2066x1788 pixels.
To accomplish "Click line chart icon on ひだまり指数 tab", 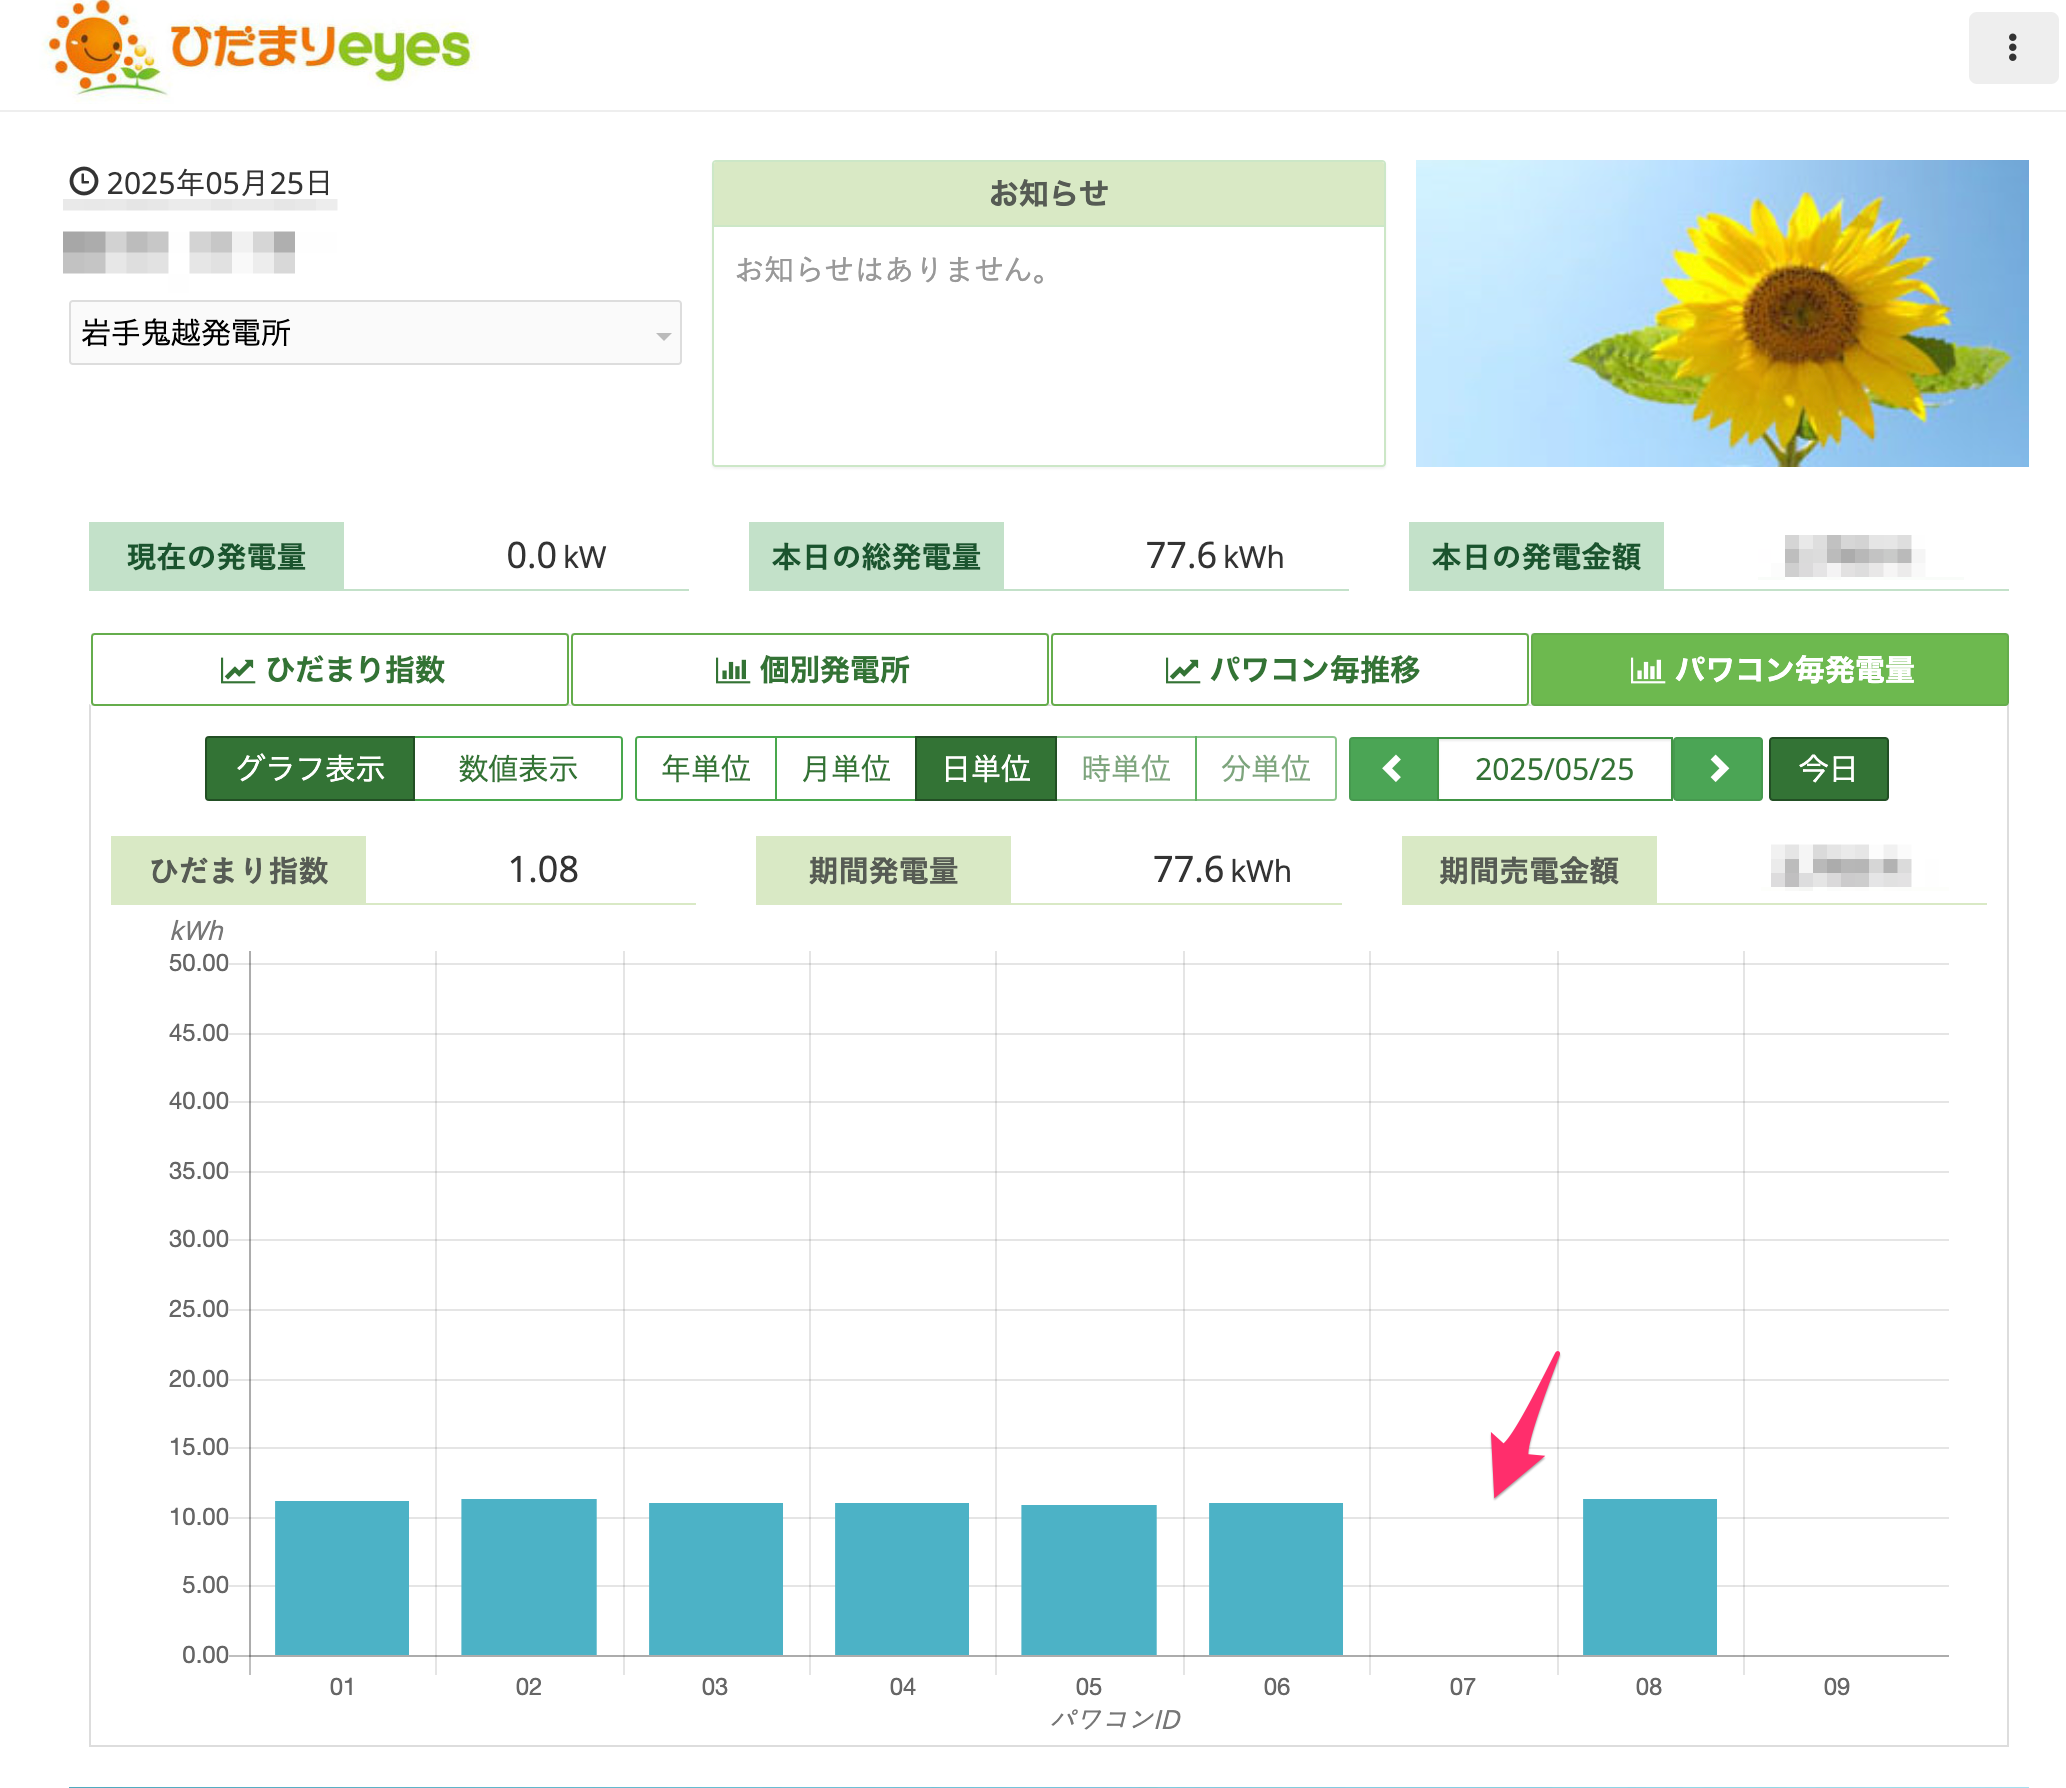I will point(237,670).
